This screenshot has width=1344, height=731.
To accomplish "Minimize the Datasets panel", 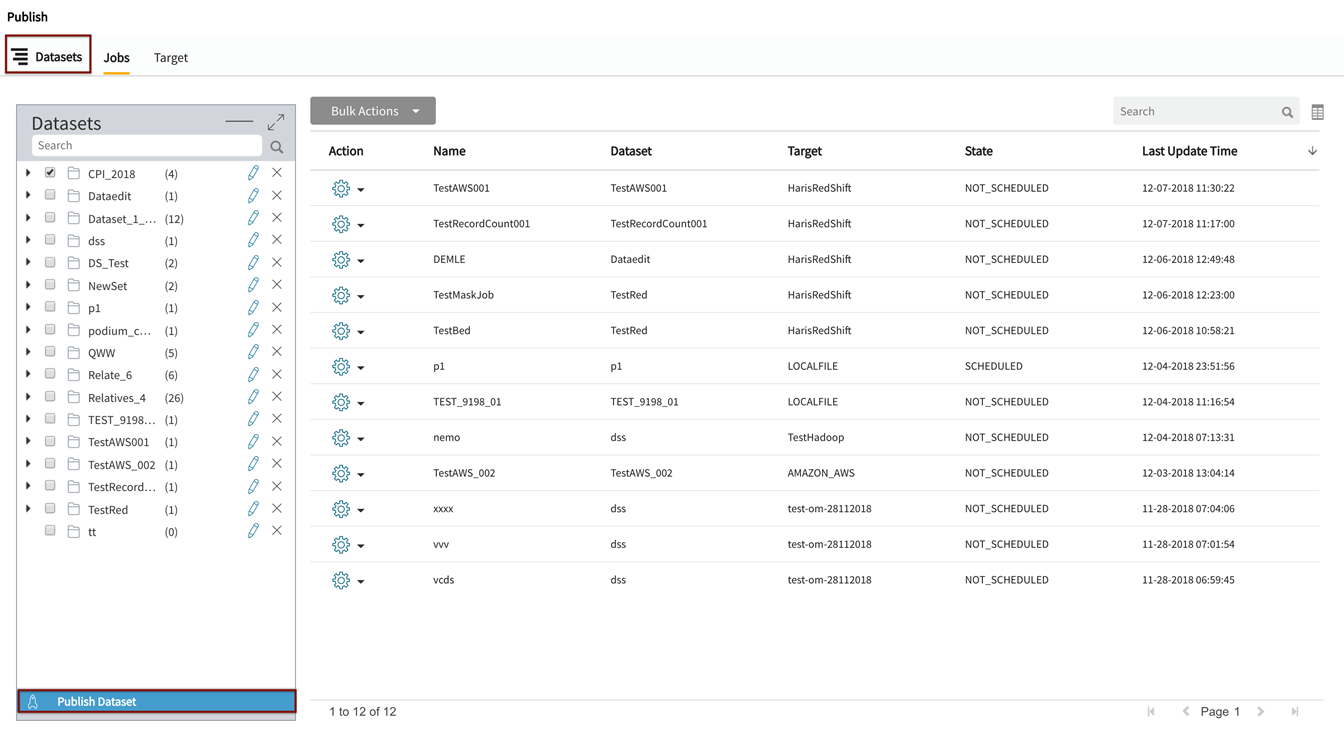I will (239, 122).
